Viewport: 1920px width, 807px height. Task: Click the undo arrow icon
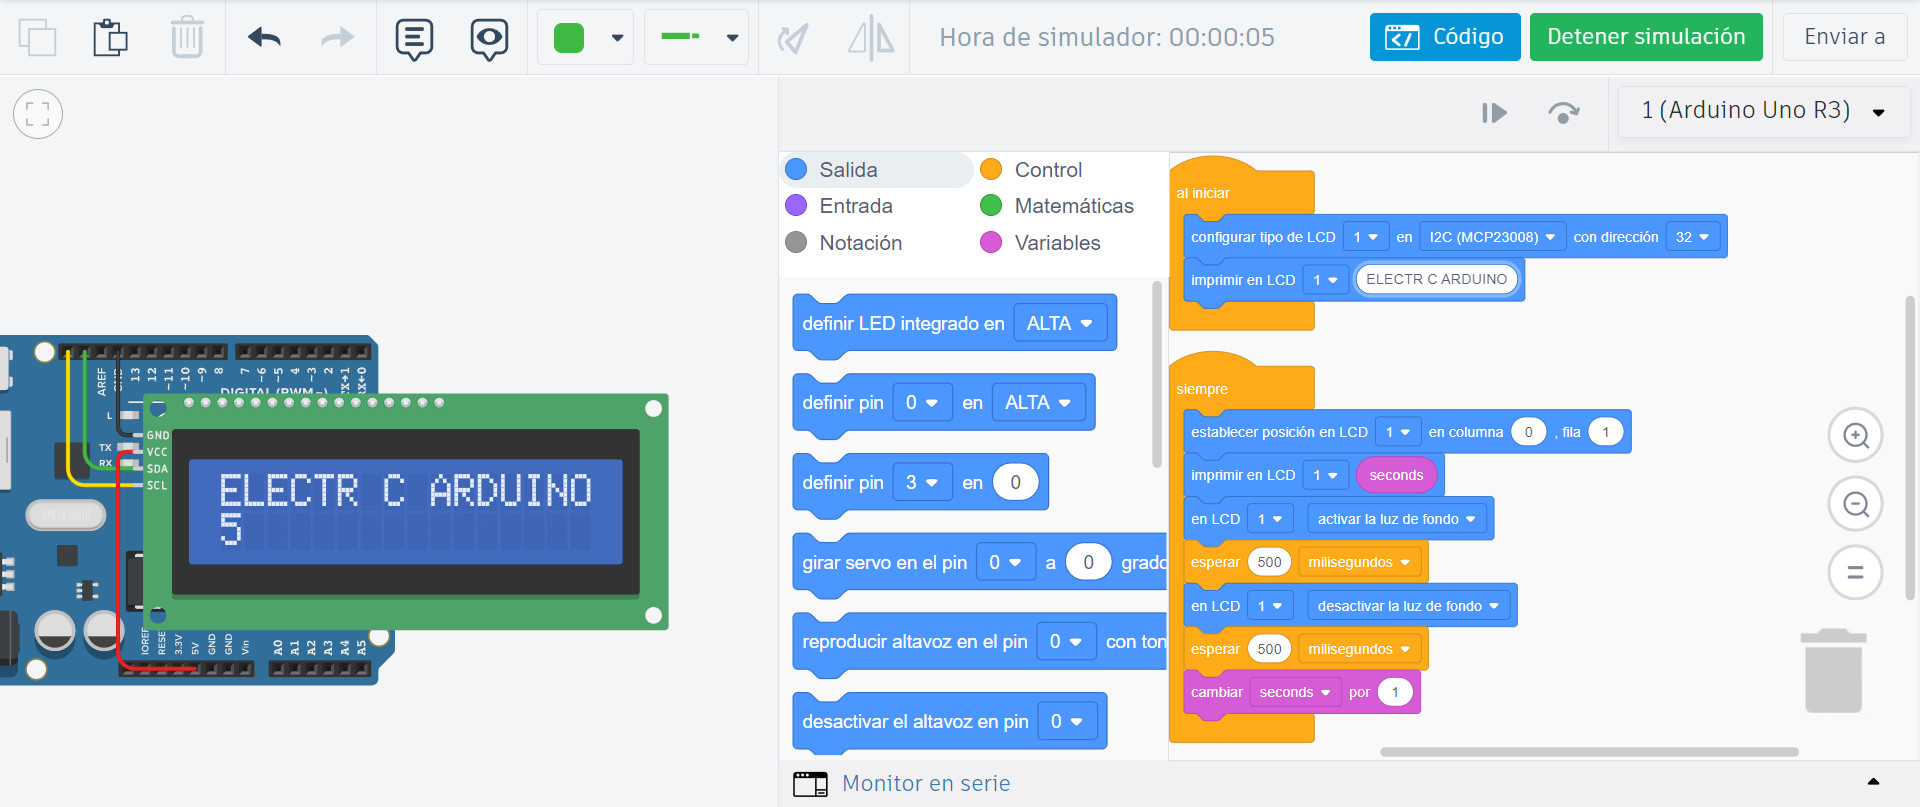click(264, 38)
